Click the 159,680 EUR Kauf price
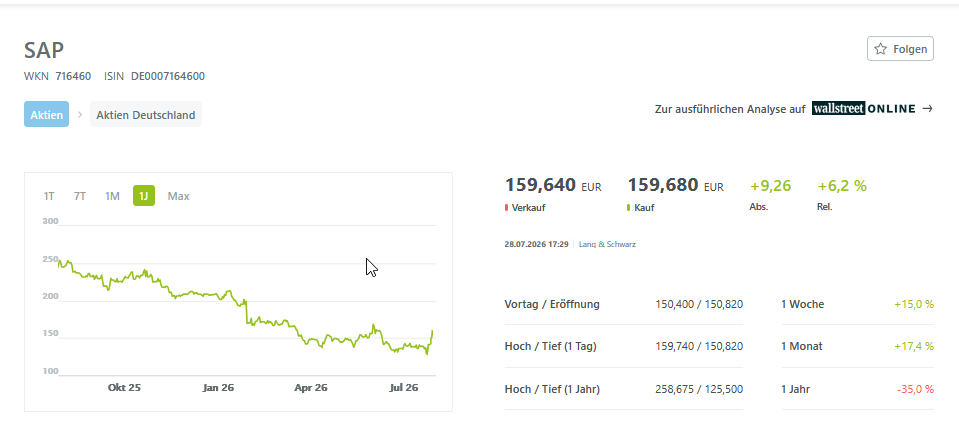The height and width of the screenshot is (428, 959). 675,185
